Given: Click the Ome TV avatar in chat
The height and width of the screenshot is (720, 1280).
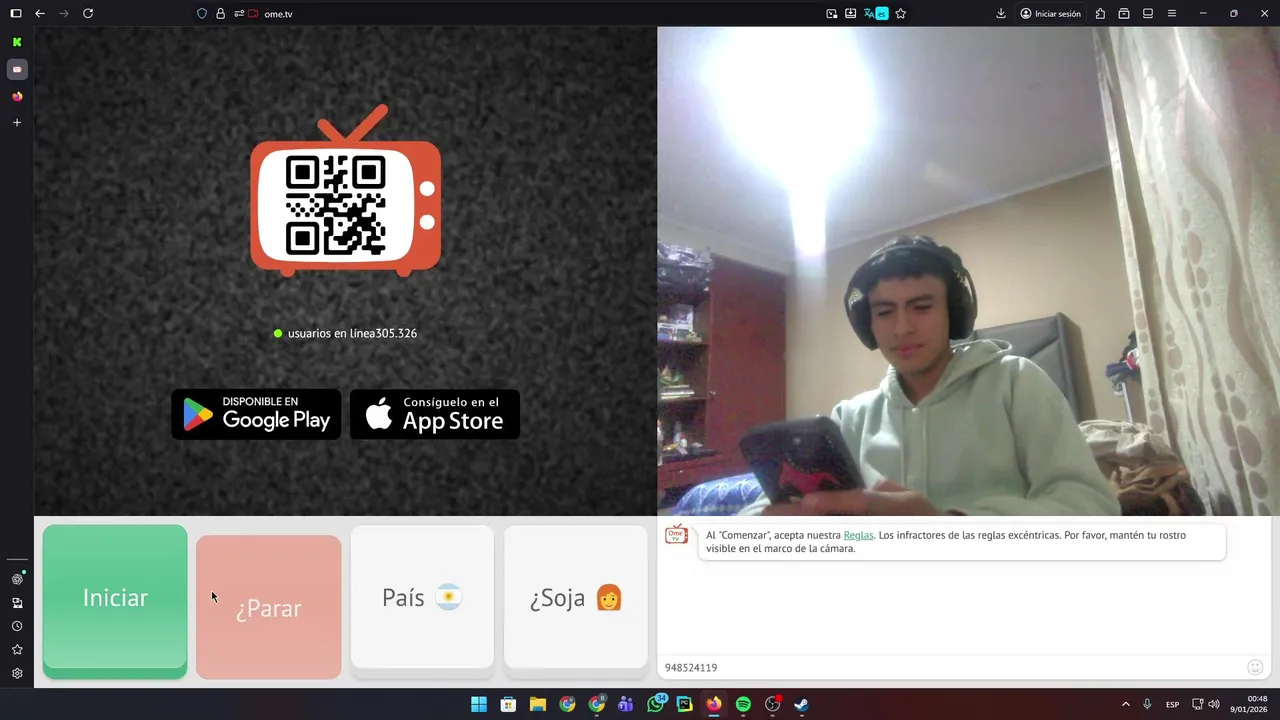Looking at the screenshot, I should [677, 534].
